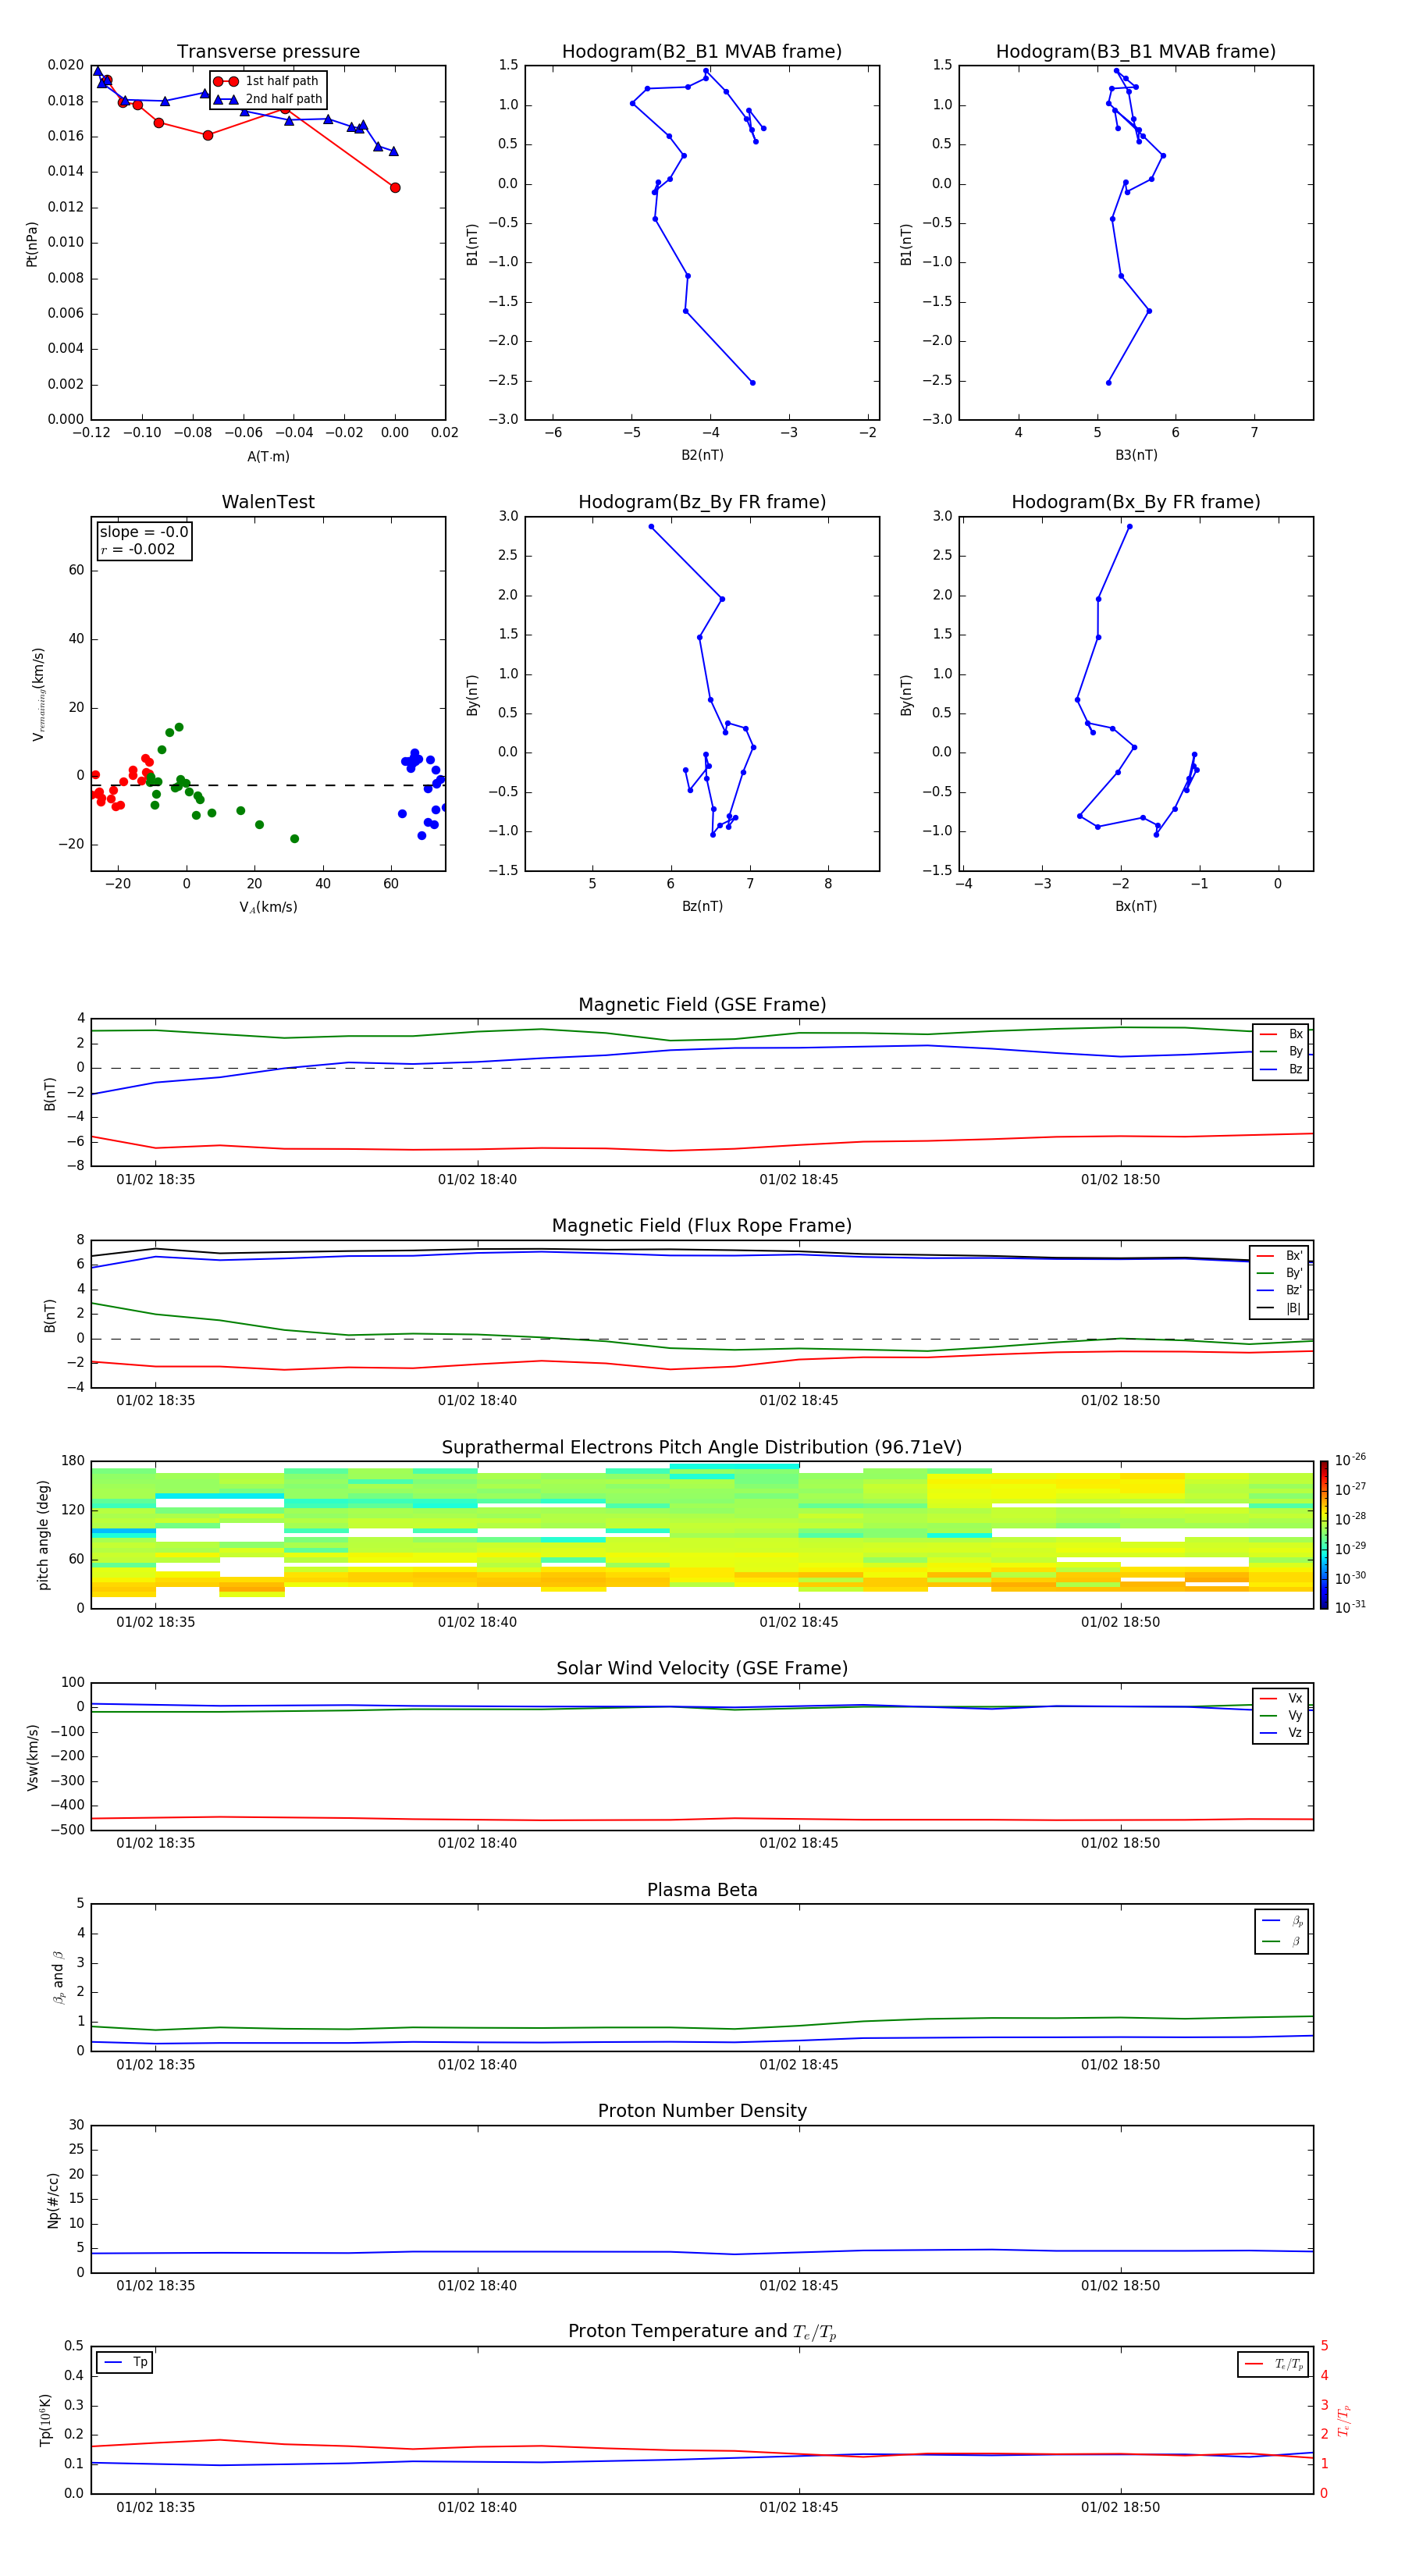
Task: Click the 'Hodogram(B2_B1 MVAB frame)' title
Action: coord(702,52)
